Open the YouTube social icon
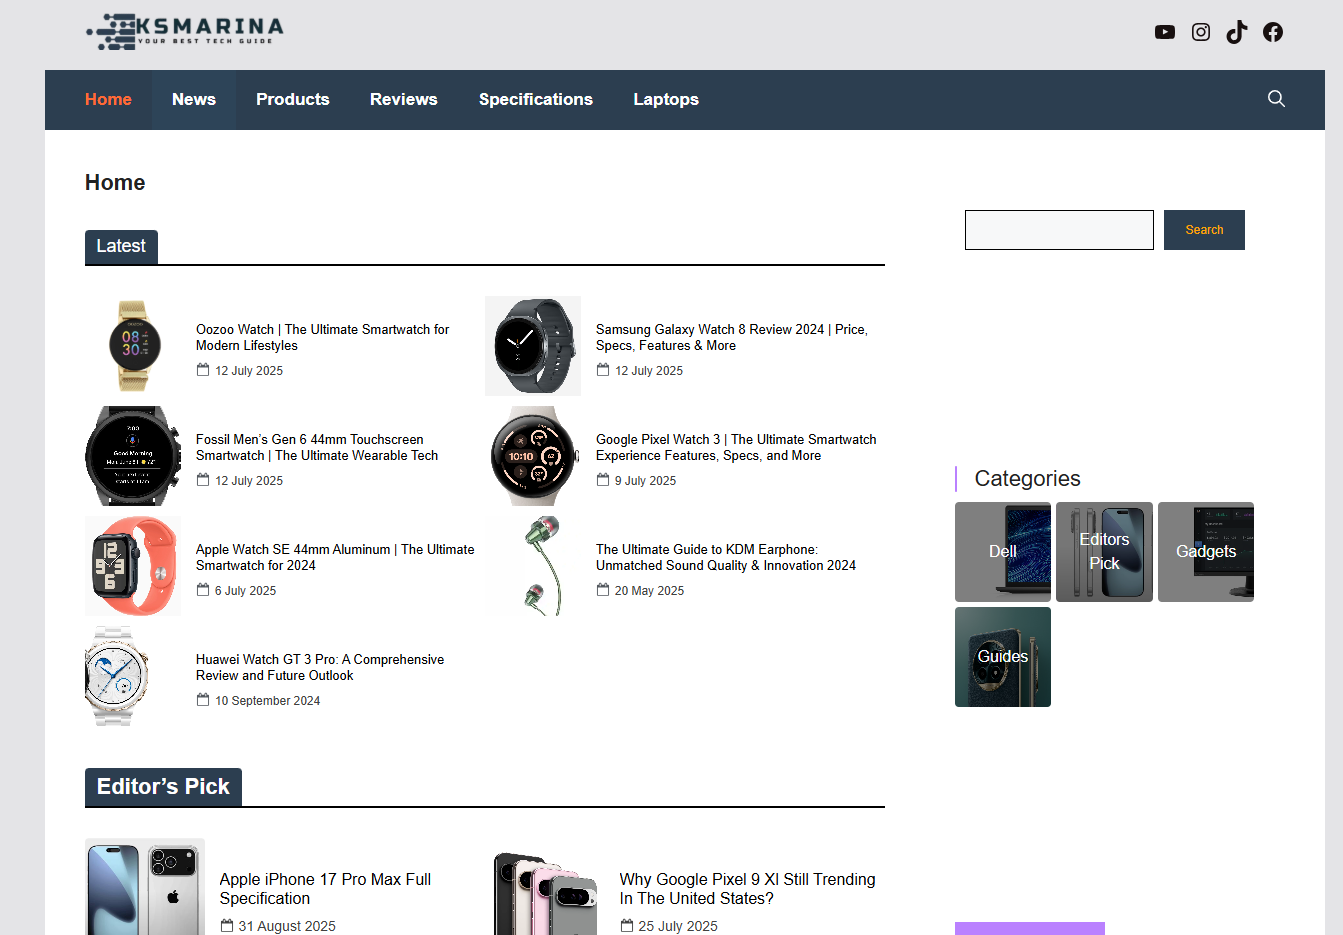 (1164, 32)
